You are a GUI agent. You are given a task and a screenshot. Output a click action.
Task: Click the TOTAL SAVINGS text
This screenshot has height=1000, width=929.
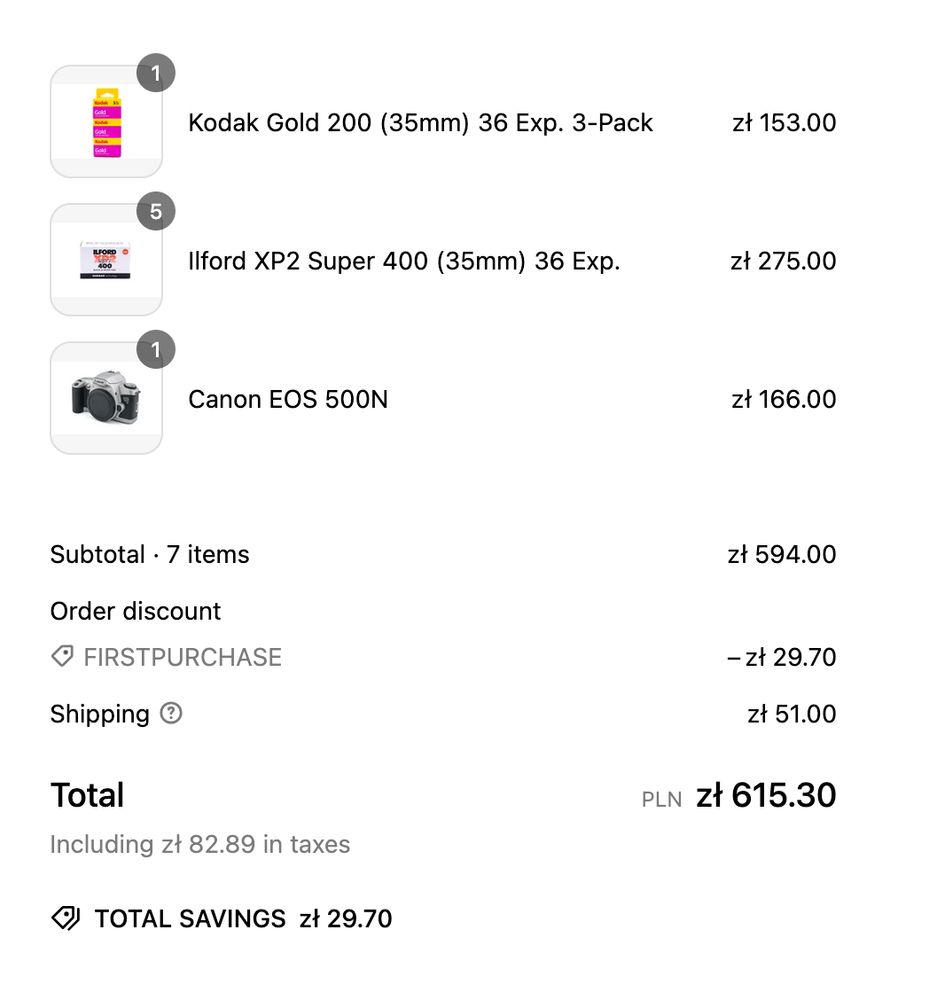(x=190, y=918)
